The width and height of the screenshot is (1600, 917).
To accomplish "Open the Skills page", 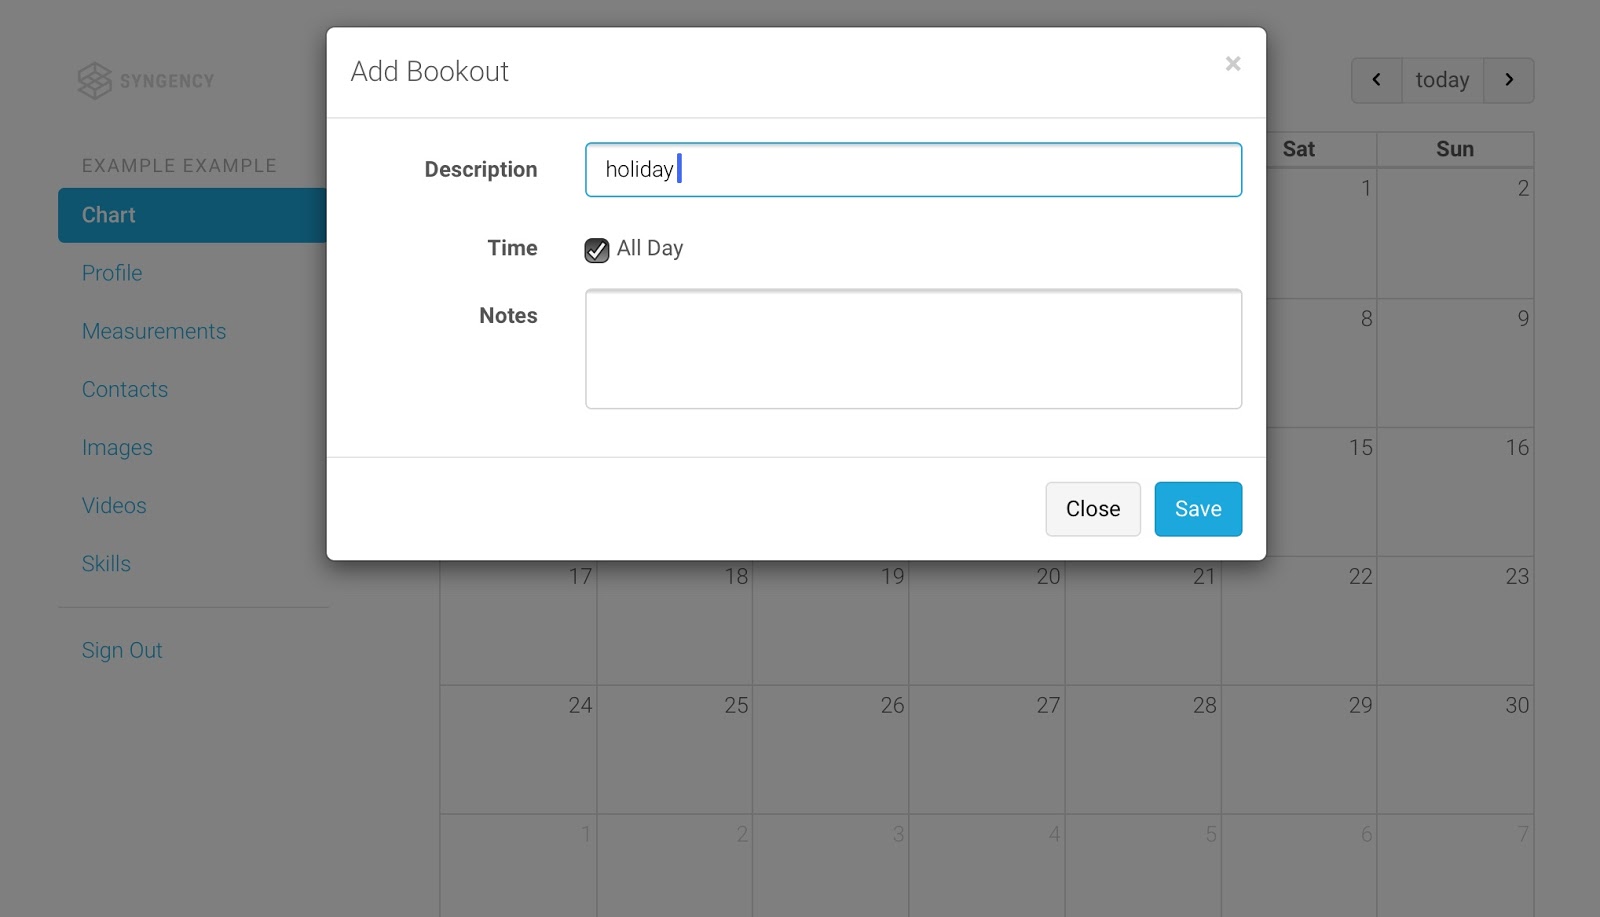I will [x=106, y=563].
